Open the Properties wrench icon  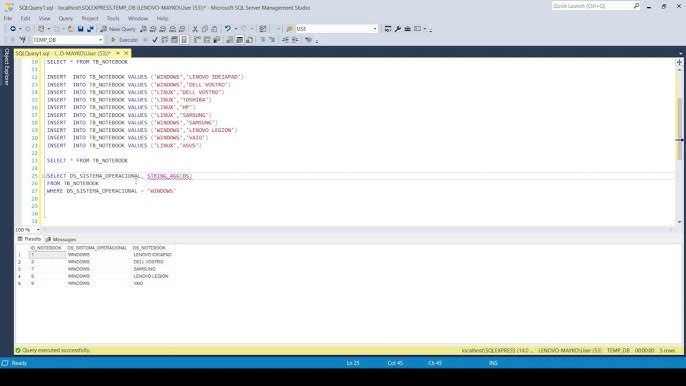(x=398, y=29)
